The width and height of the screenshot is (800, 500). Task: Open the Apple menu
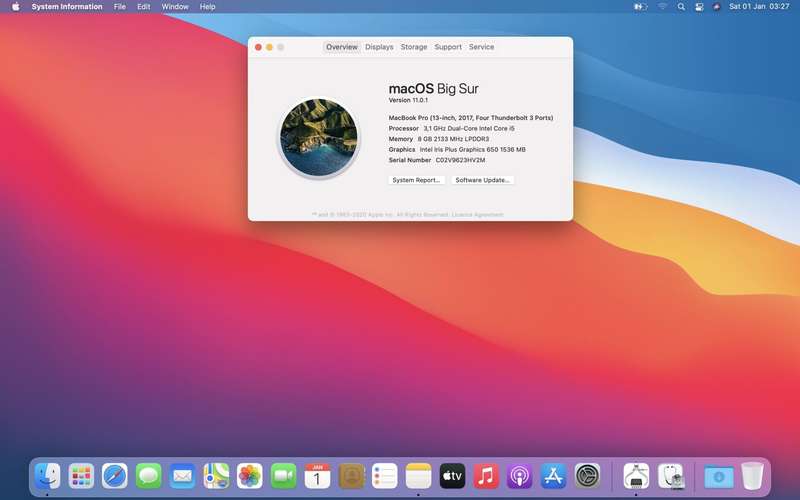click(x=15, y=7)
